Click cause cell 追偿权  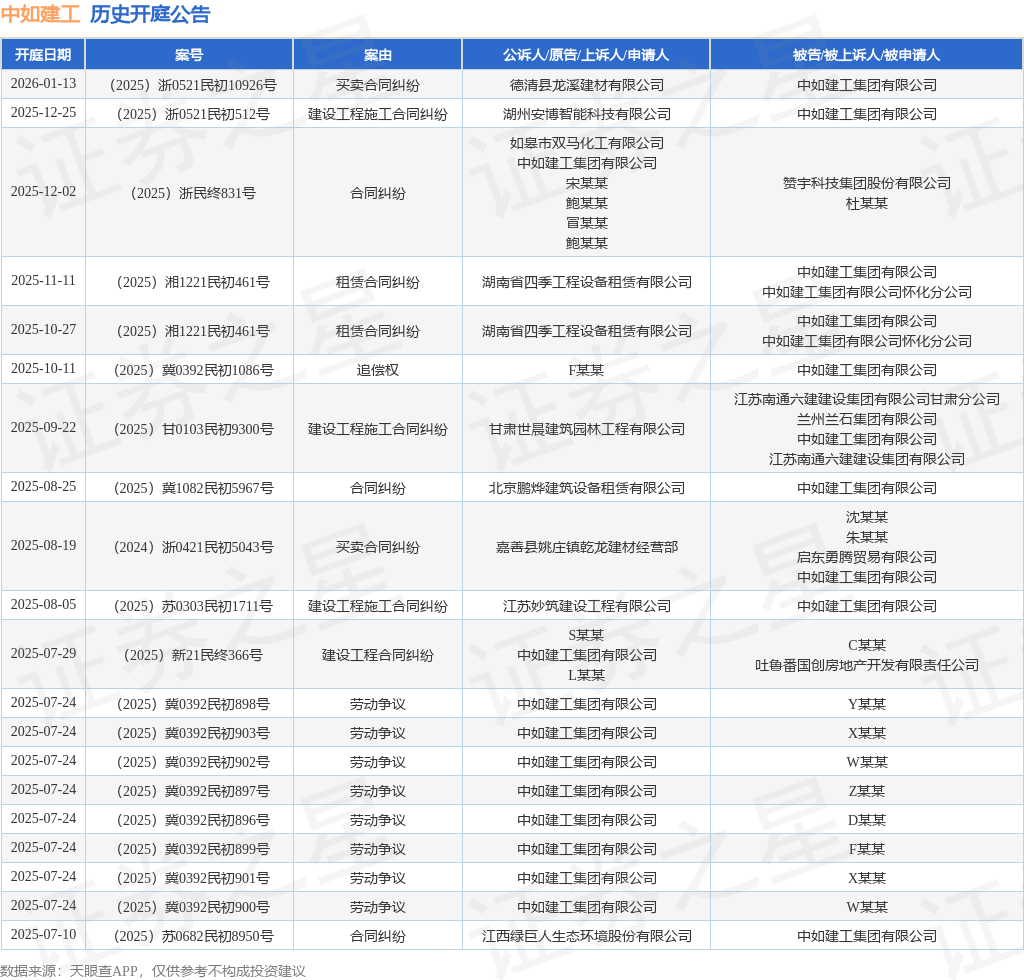pos(377,370)
